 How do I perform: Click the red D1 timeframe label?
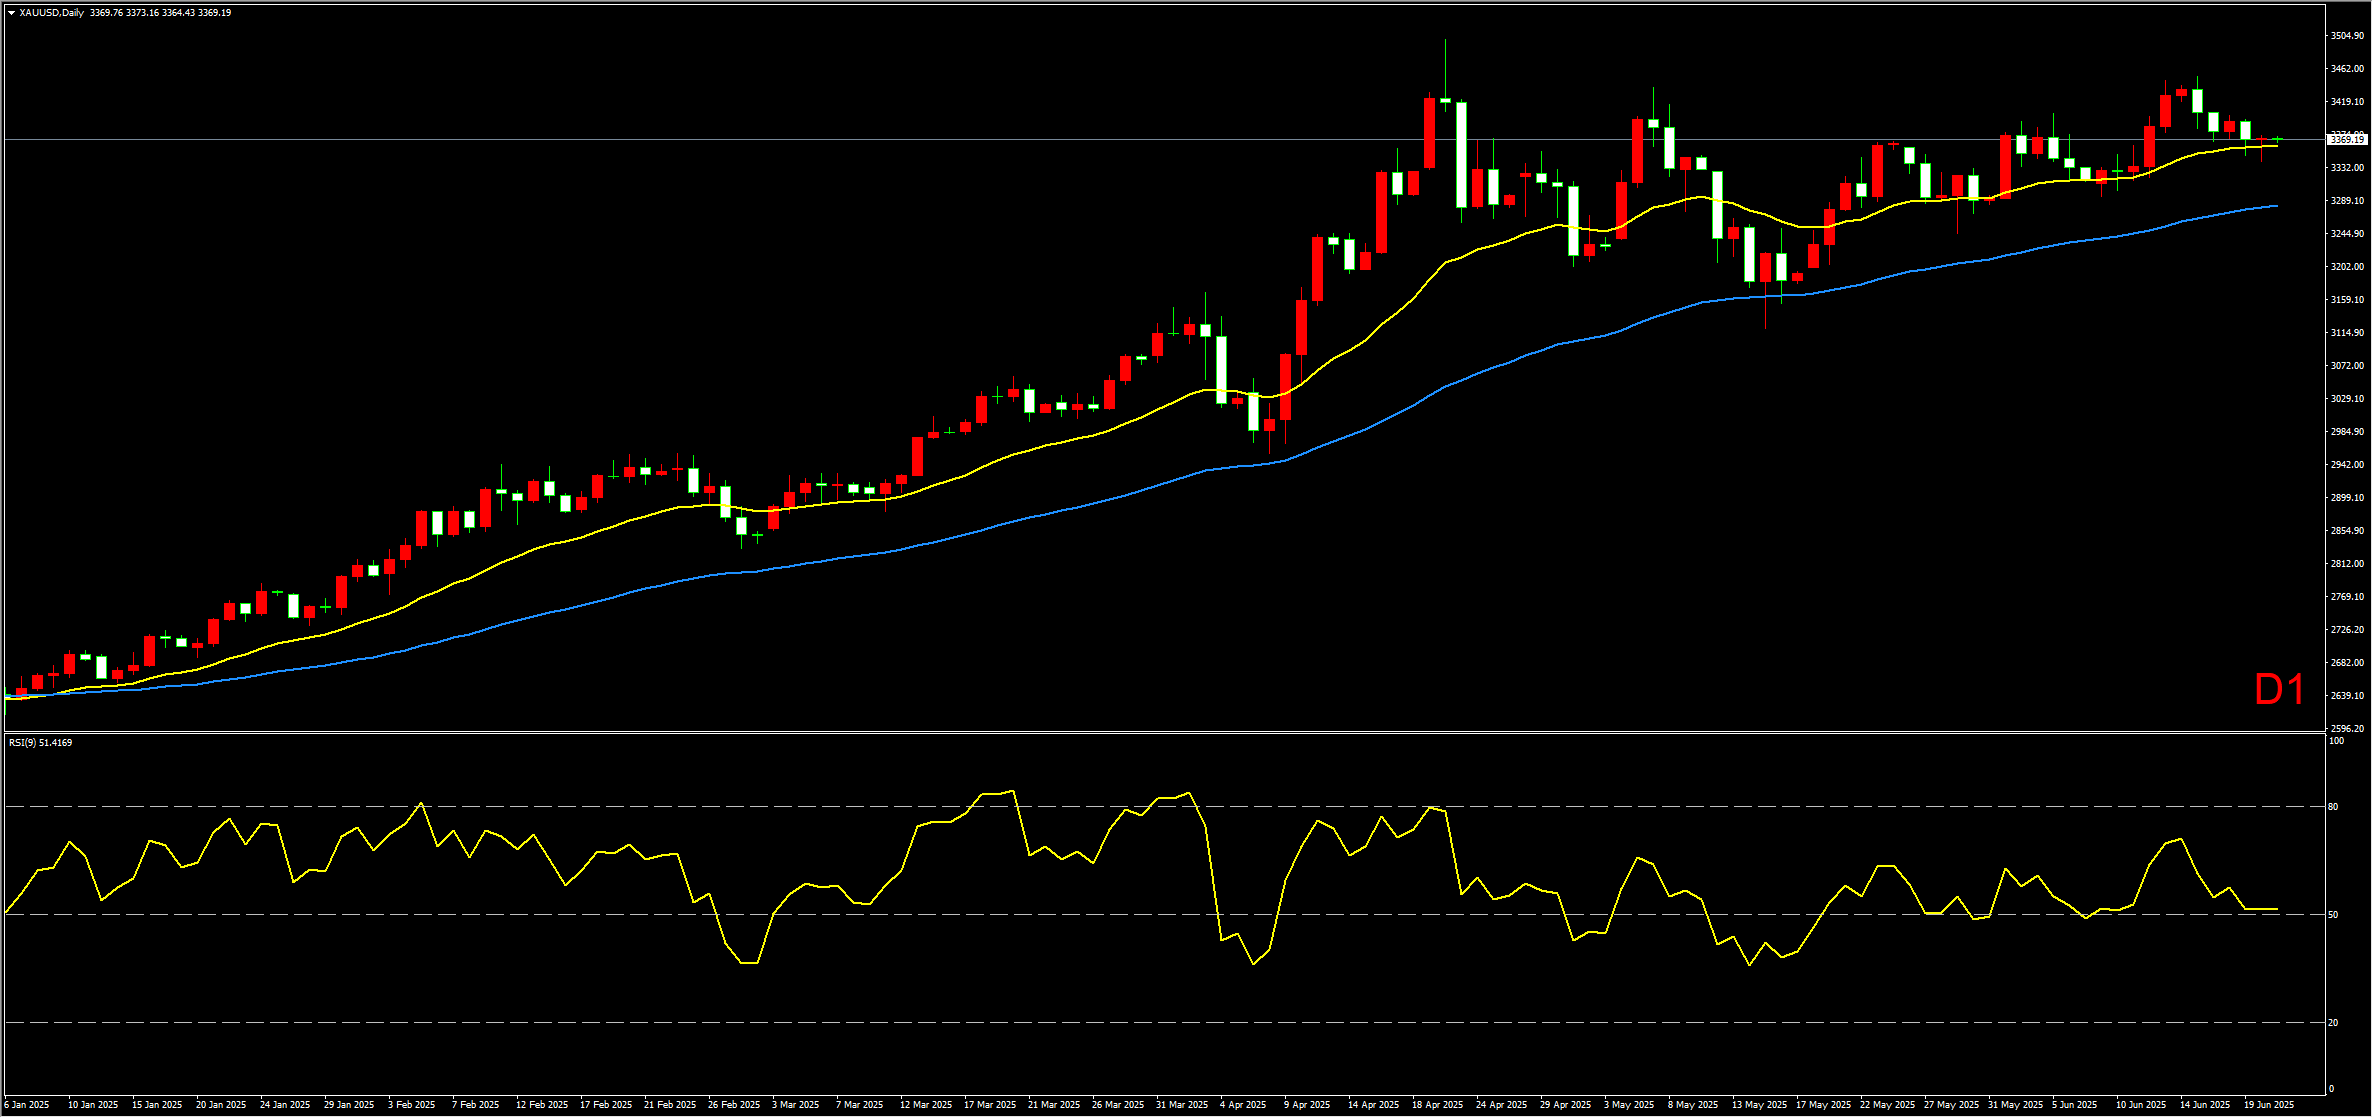[2279, 690]
